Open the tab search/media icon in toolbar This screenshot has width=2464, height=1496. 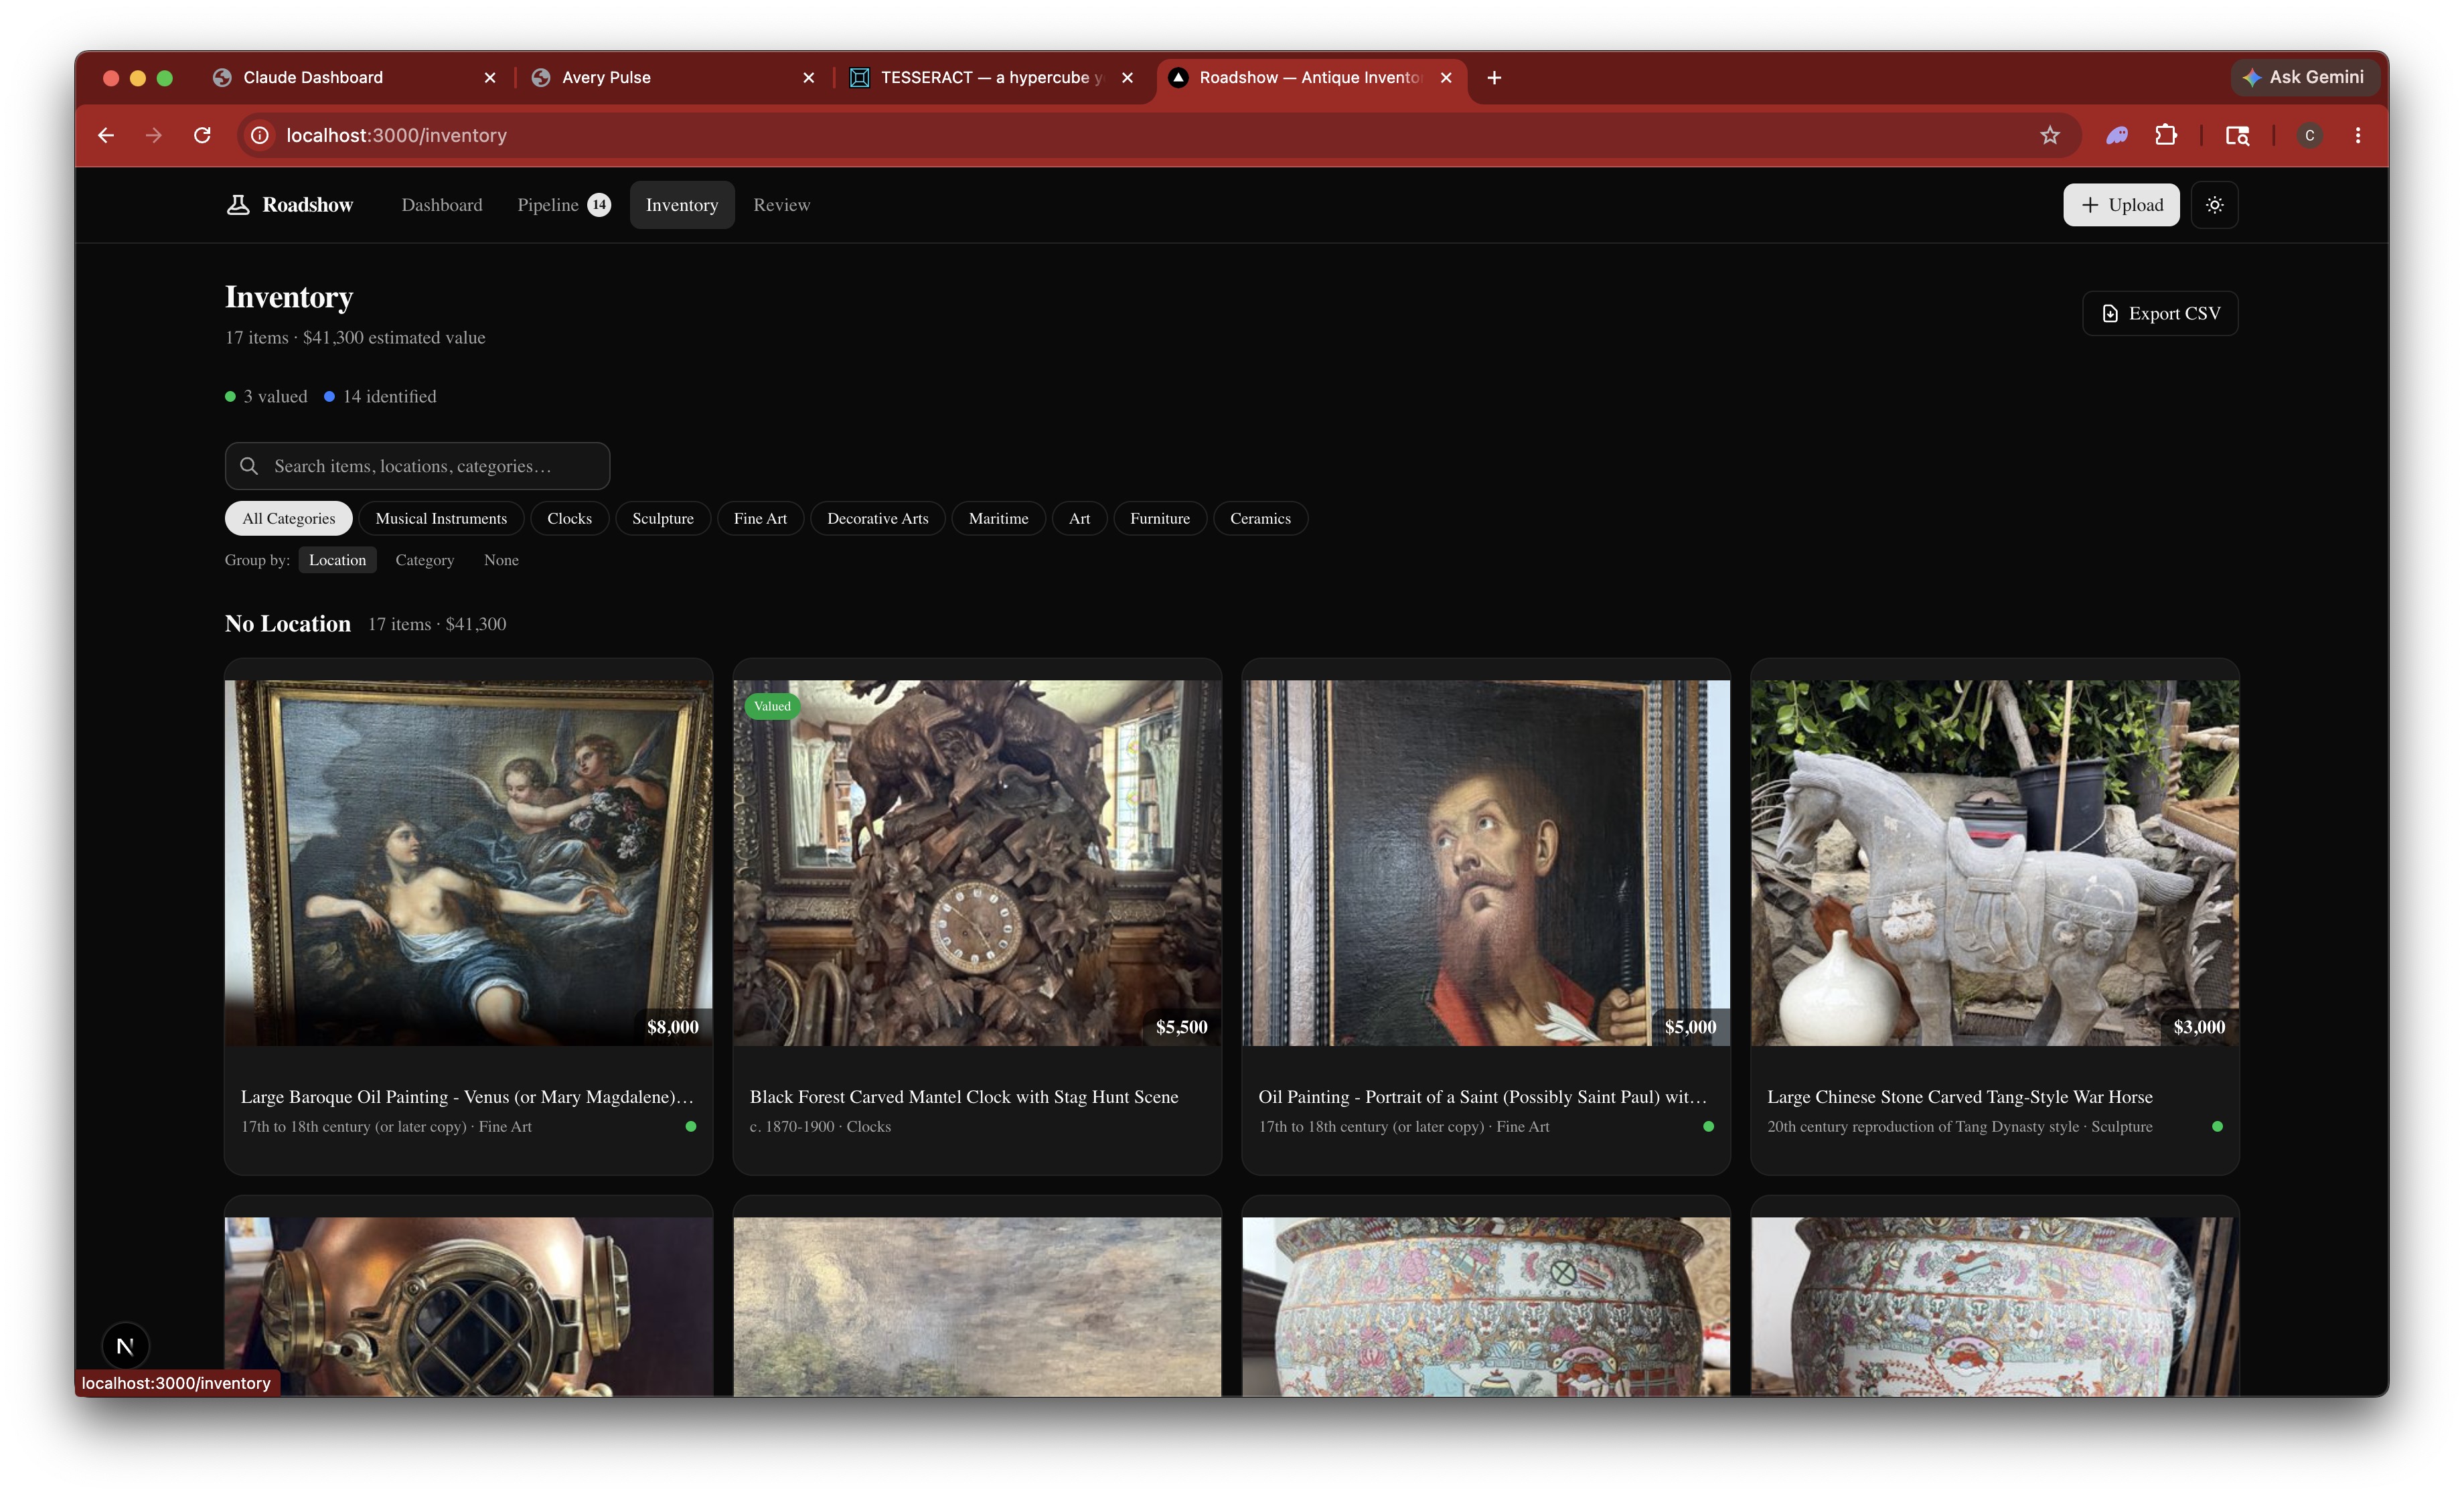pyautogui.click(x=2237, y=135)
